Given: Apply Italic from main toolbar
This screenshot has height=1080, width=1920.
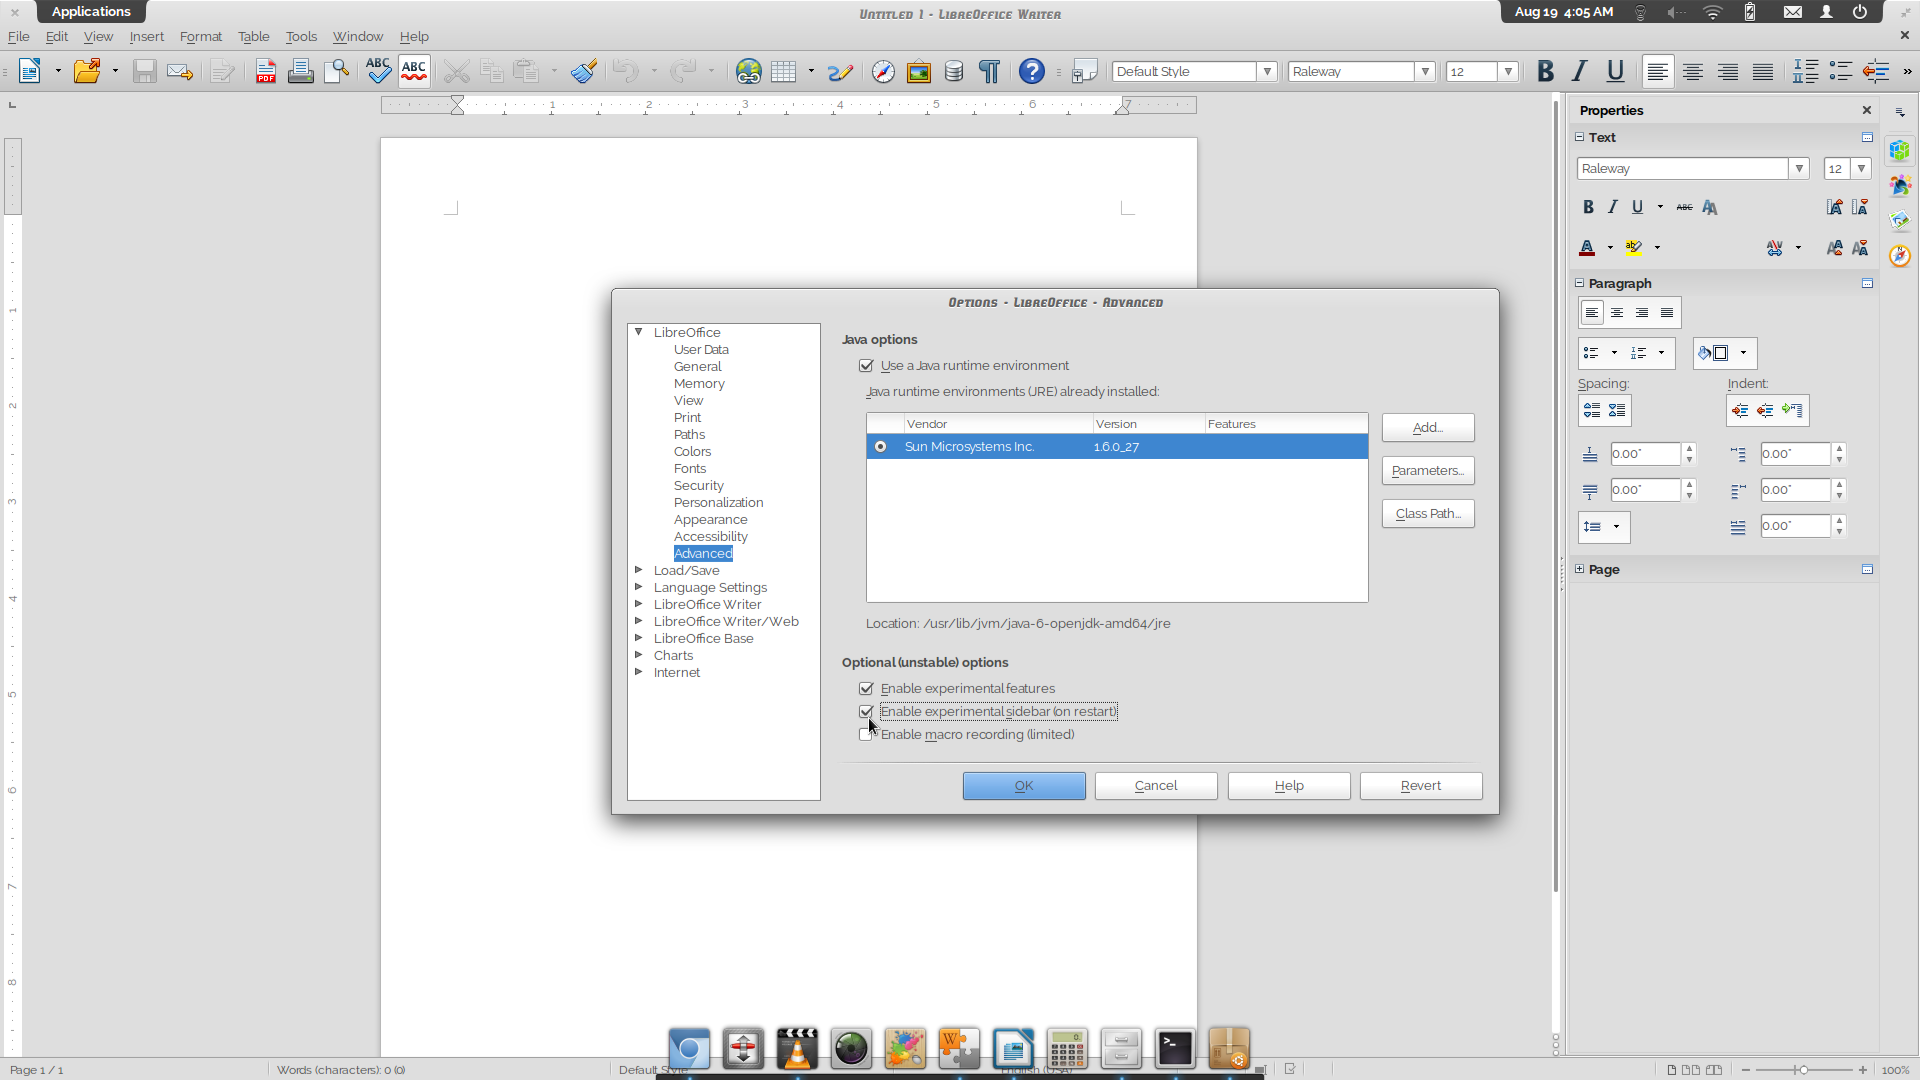Looking at the screenshot, I should pos(1580,71).
